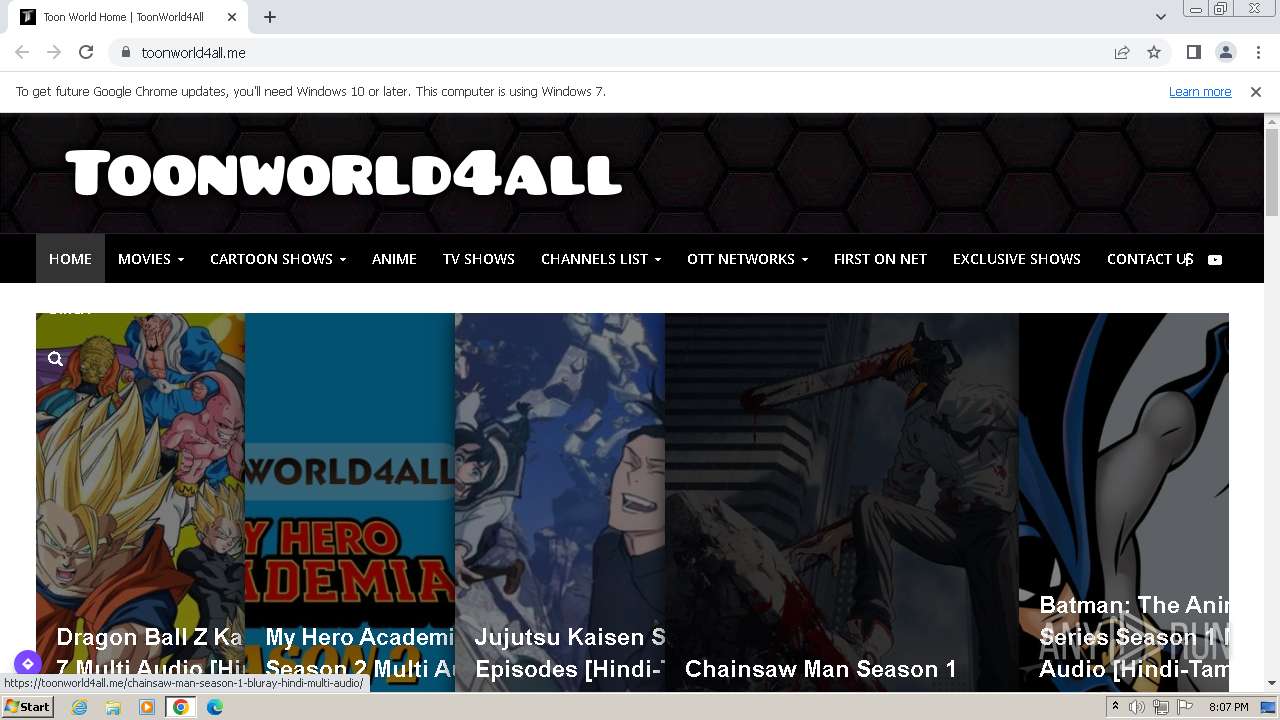Viewport: 1280px width, 720px height.
Task: View site info via padlock icon
Action: (x=125, y=52)
